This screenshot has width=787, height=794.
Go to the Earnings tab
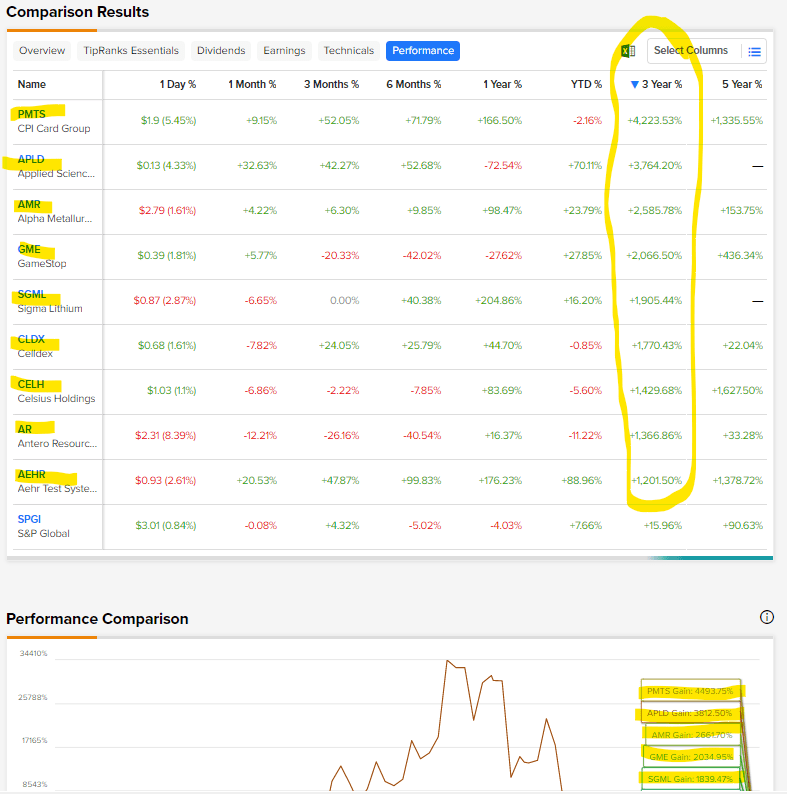pyautogui.click(x=284, y=51)
